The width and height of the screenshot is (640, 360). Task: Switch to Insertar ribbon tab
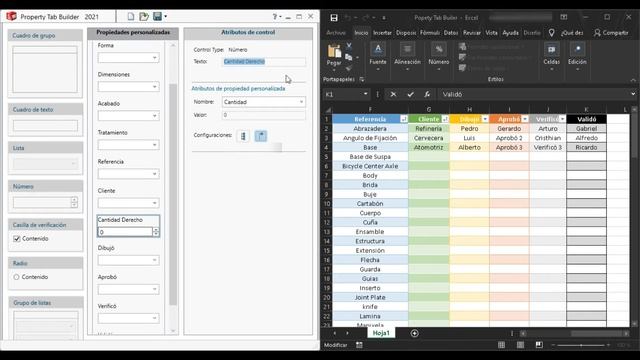click(382, 33)
